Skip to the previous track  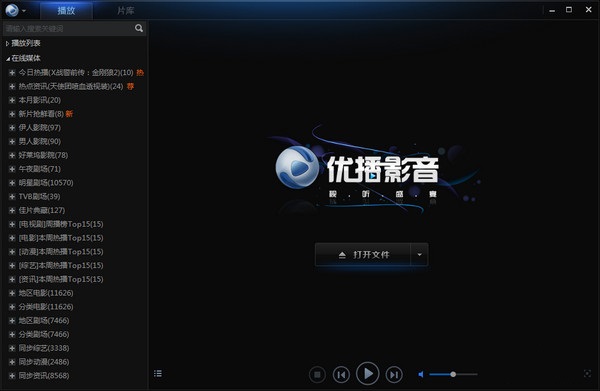point(341,375)
